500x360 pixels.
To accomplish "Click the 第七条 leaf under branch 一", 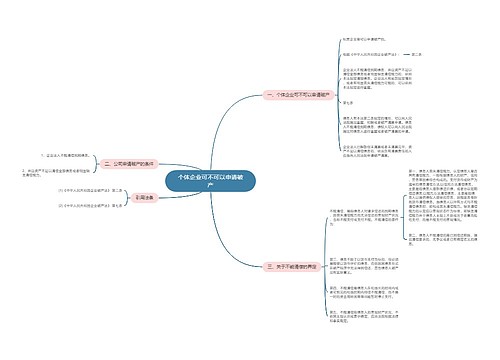I will 348,103.
